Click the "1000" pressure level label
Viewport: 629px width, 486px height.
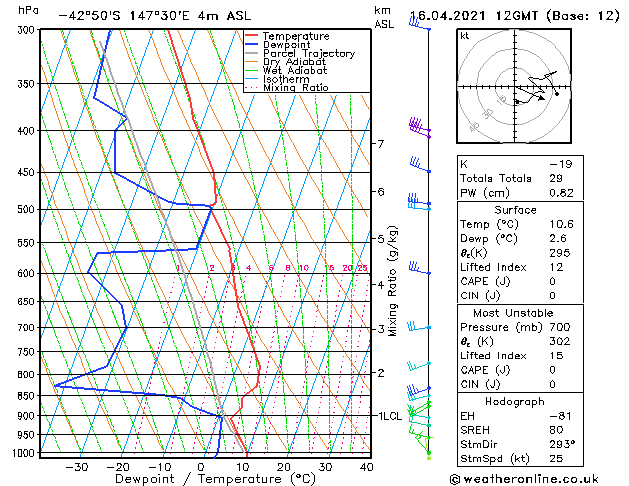point(26,453)
